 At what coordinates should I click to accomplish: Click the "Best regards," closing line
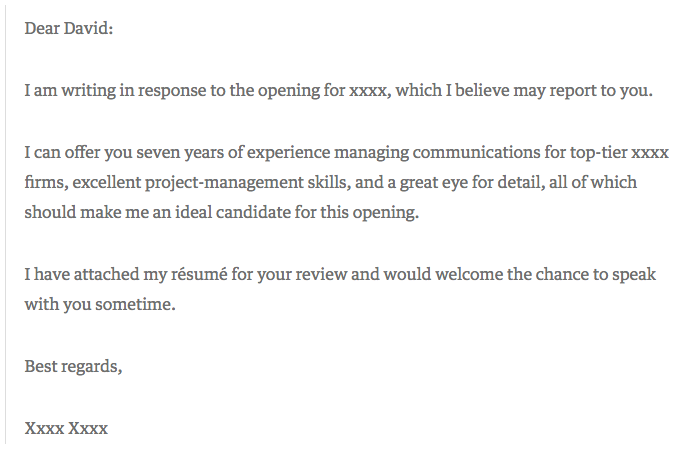coord(73,366)
